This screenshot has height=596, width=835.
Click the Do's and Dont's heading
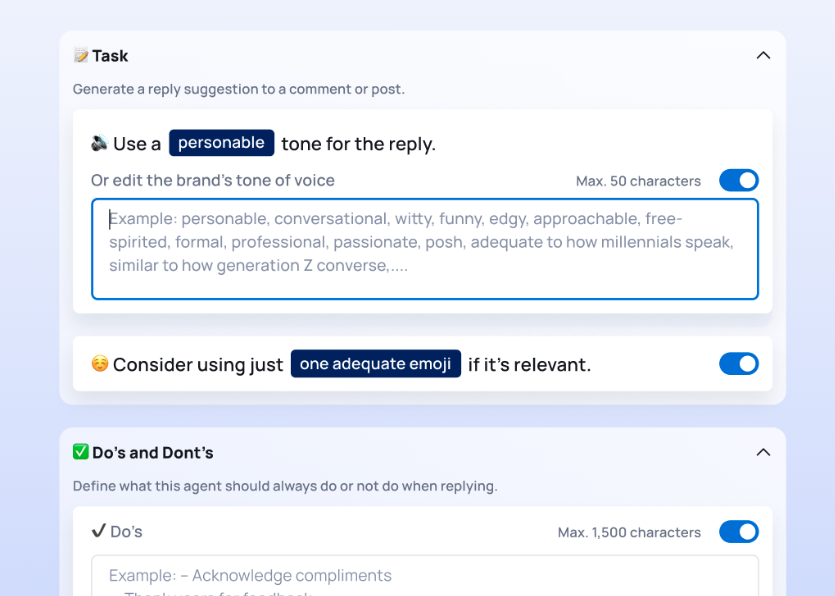click(153, 452)
